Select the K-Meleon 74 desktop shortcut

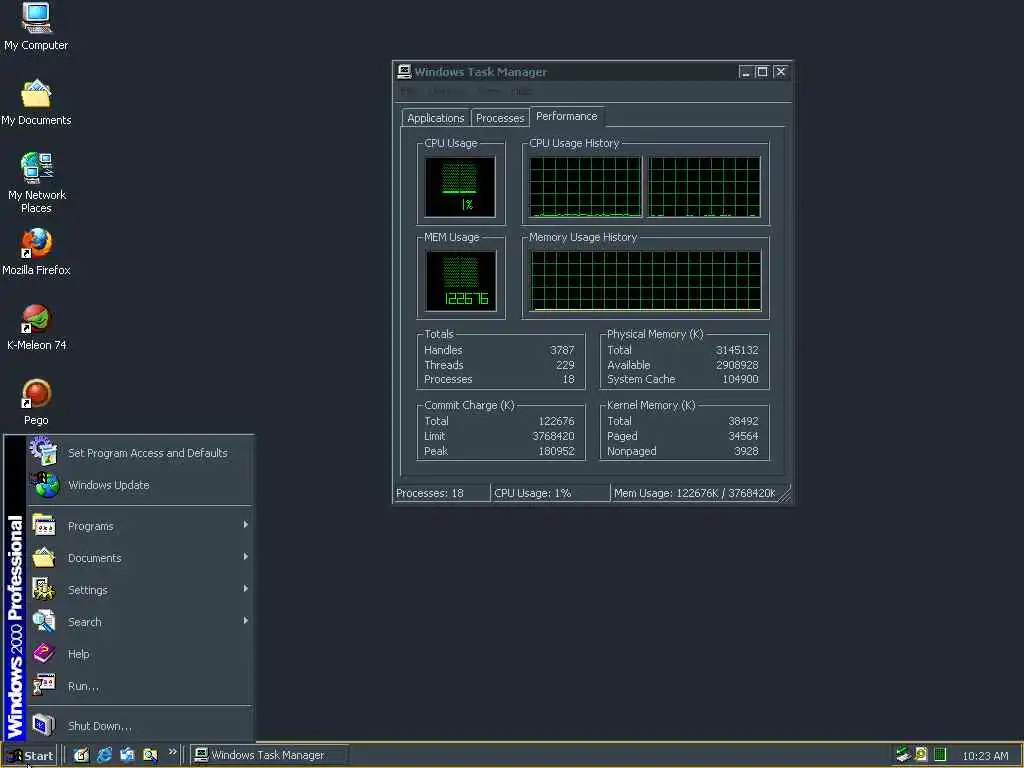pos(36,320)
